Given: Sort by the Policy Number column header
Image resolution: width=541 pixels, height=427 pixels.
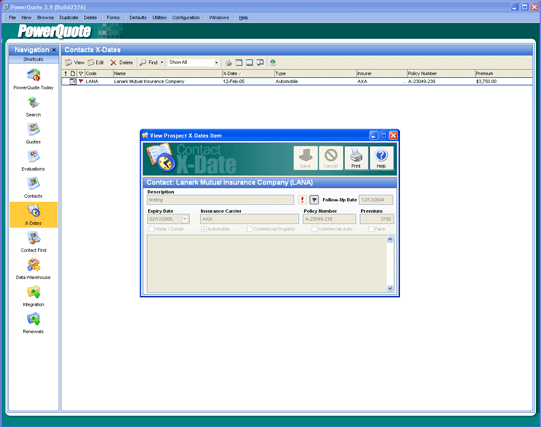Looking at the screenshot, I should pos(441,73).
